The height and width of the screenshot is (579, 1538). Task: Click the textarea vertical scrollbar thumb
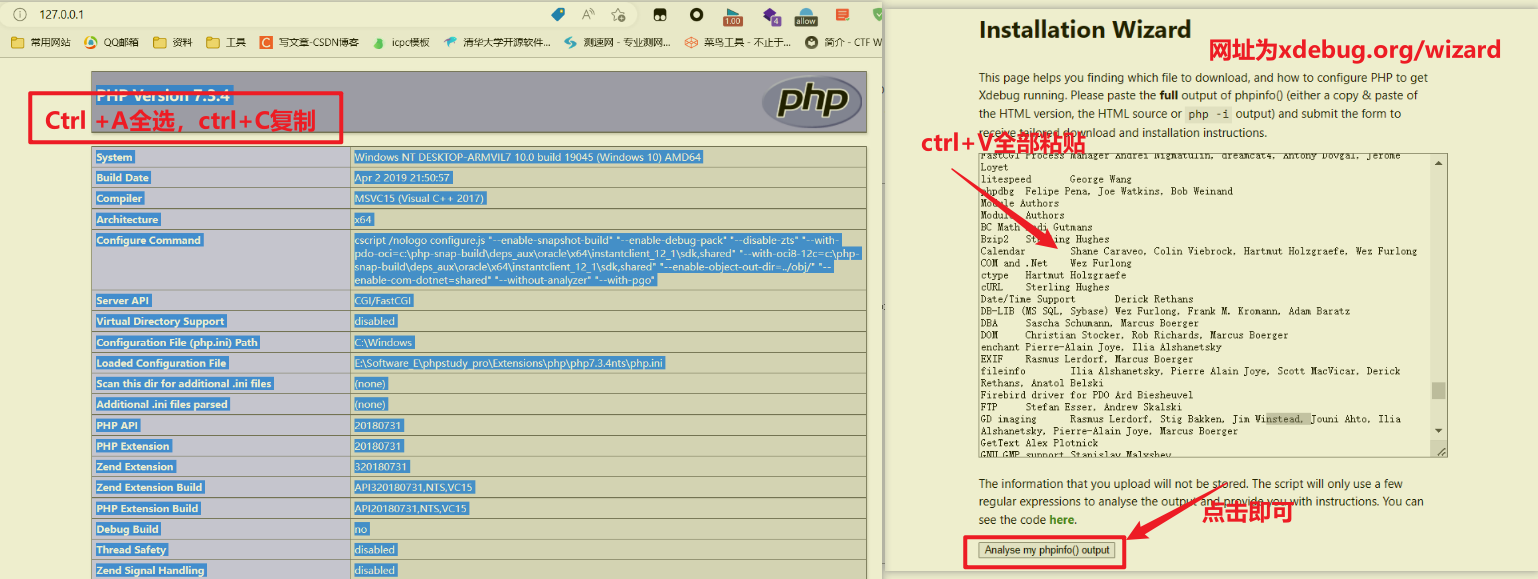[1439, 390]
